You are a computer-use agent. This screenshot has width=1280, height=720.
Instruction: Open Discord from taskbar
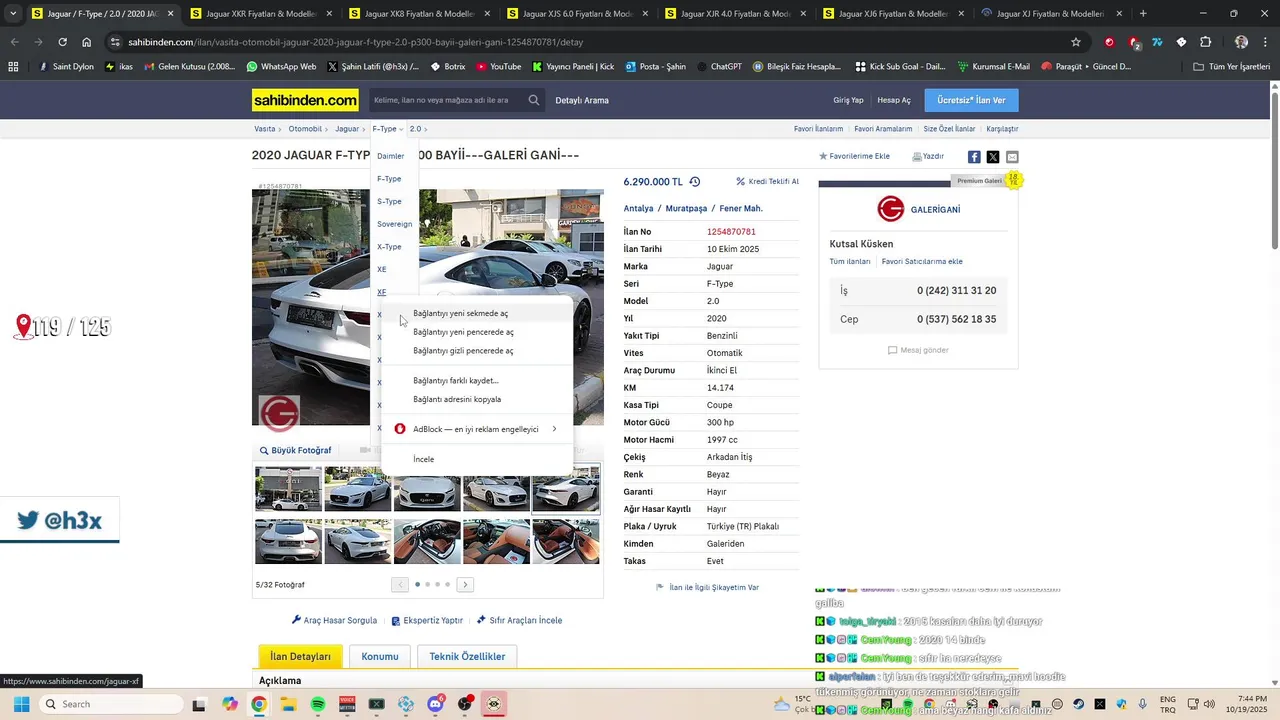435,704
